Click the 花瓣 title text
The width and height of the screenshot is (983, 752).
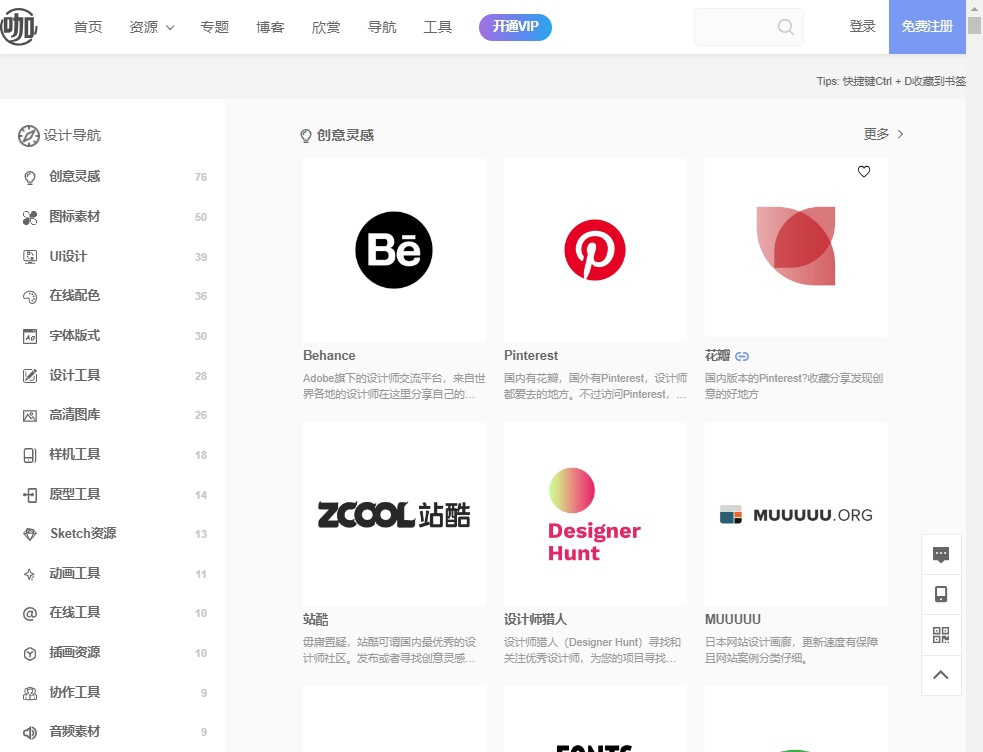(718, 356)
